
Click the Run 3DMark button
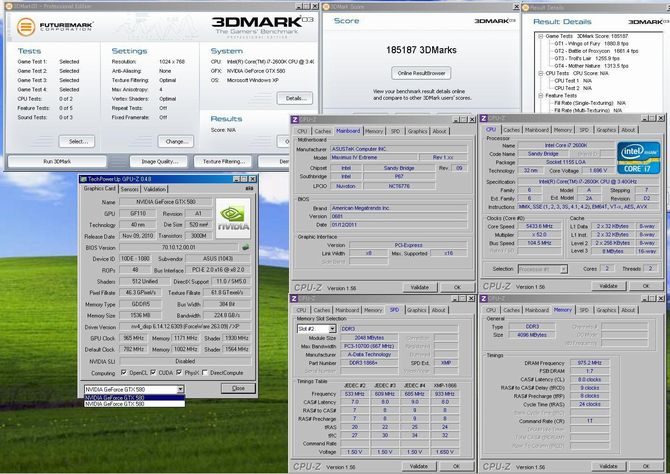(x=57, y=162)
